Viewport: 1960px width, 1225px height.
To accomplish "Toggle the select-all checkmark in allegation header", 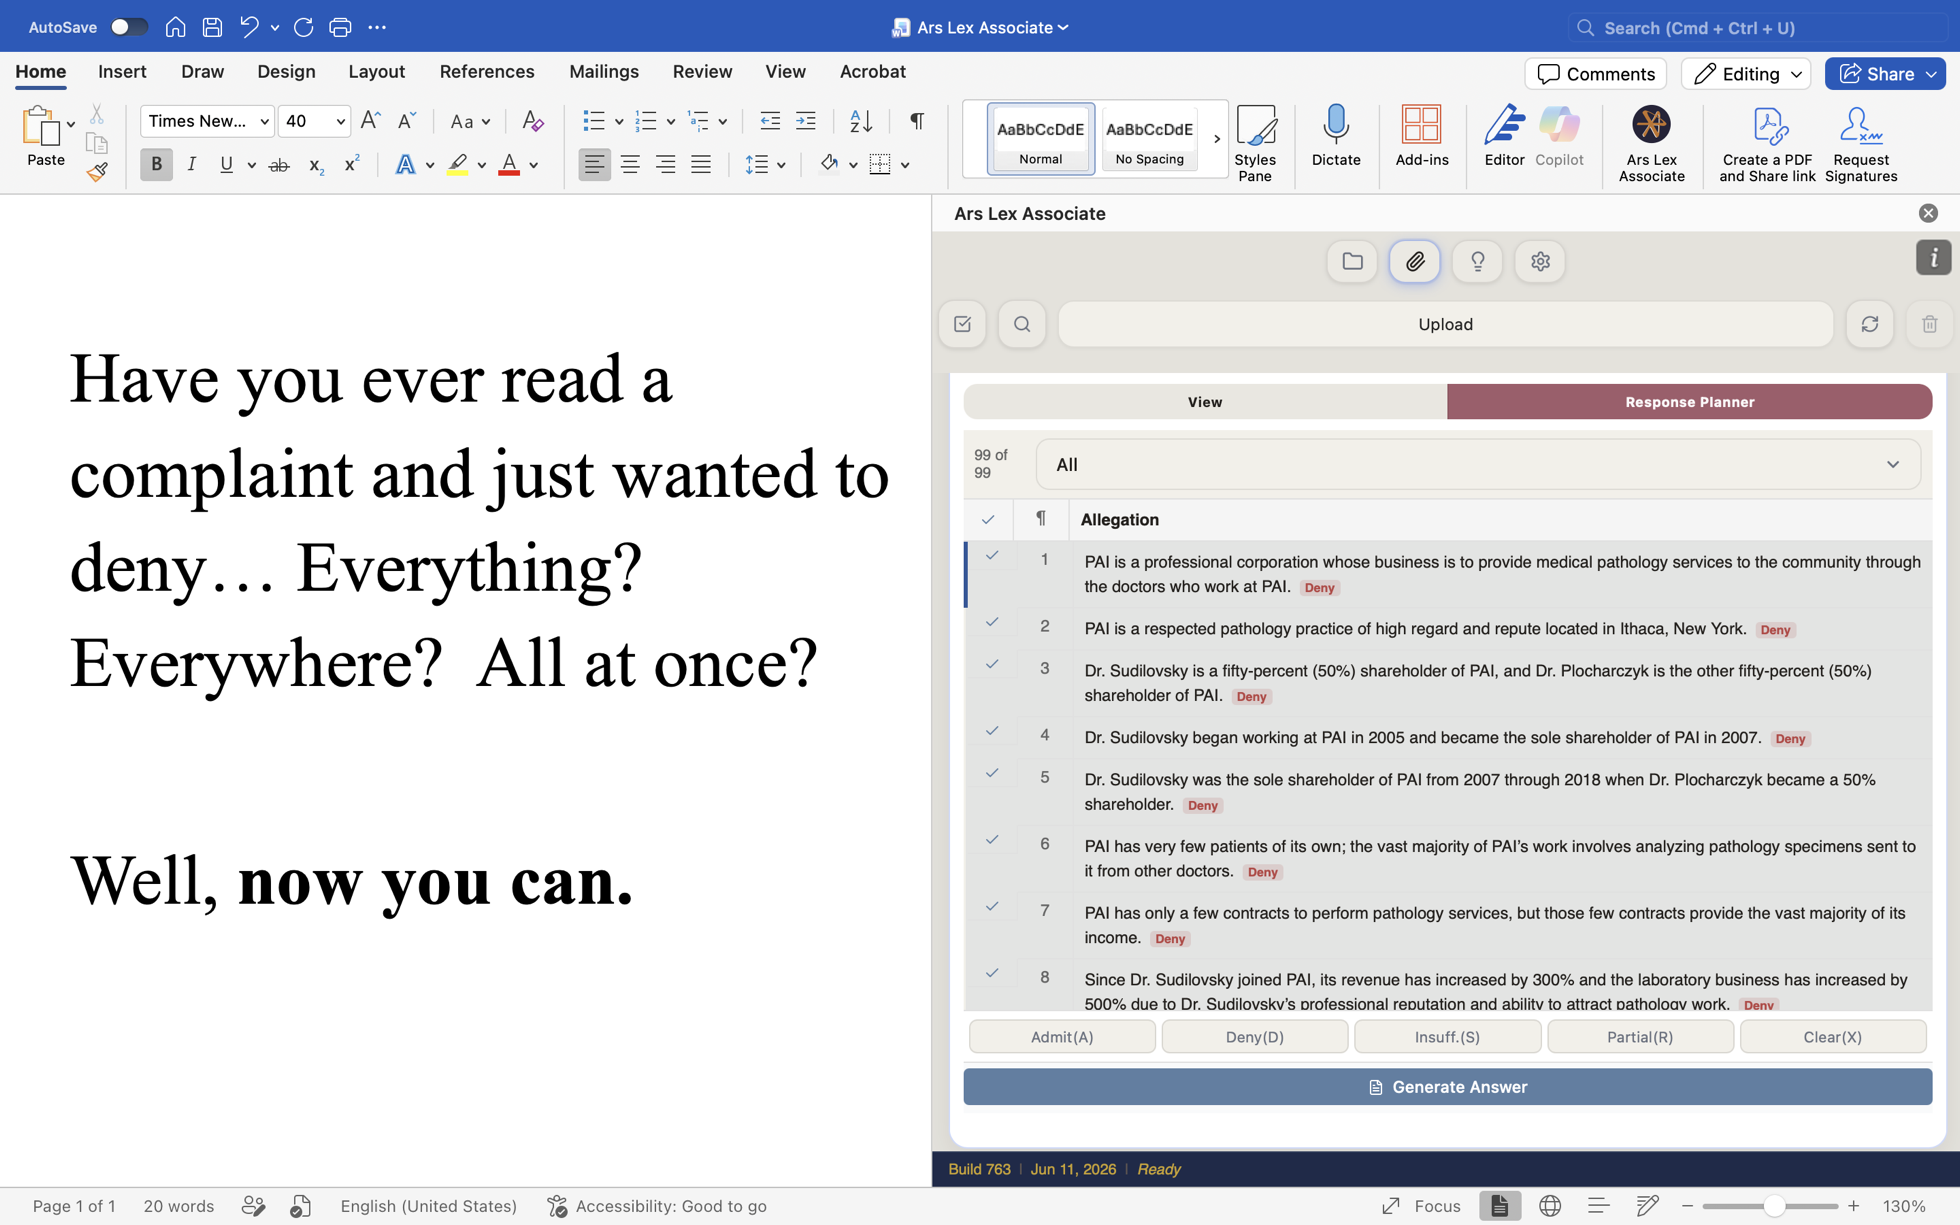I will click(x=988, y=519).
